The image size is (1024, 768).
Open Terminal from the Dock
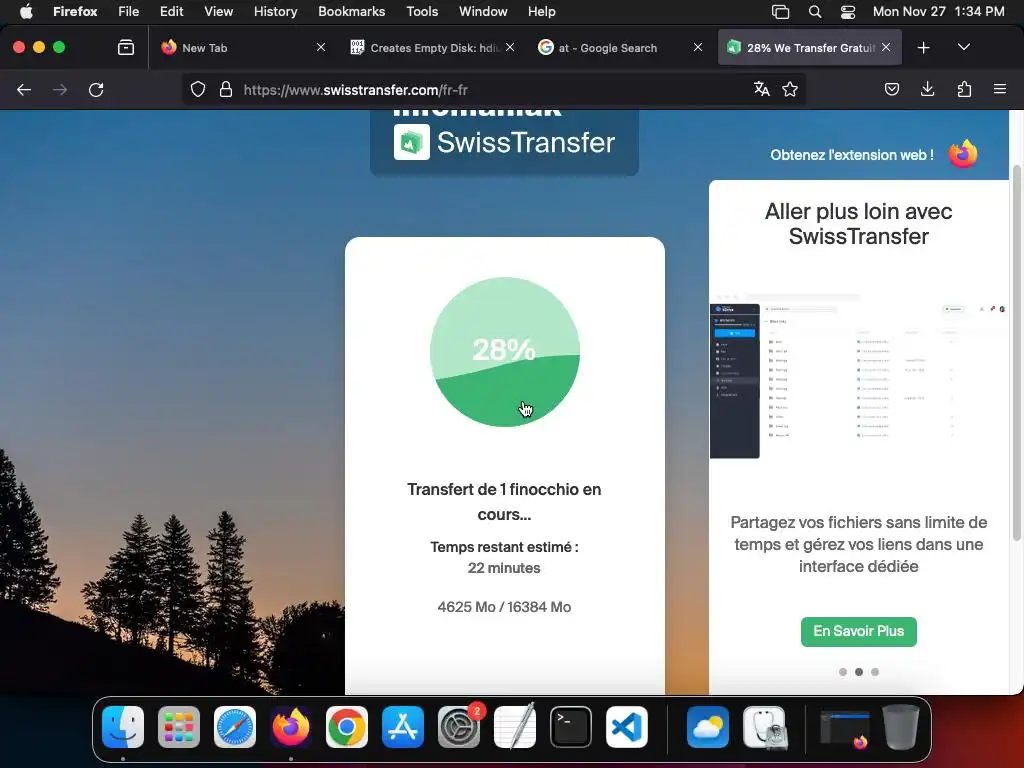(571, 727)
